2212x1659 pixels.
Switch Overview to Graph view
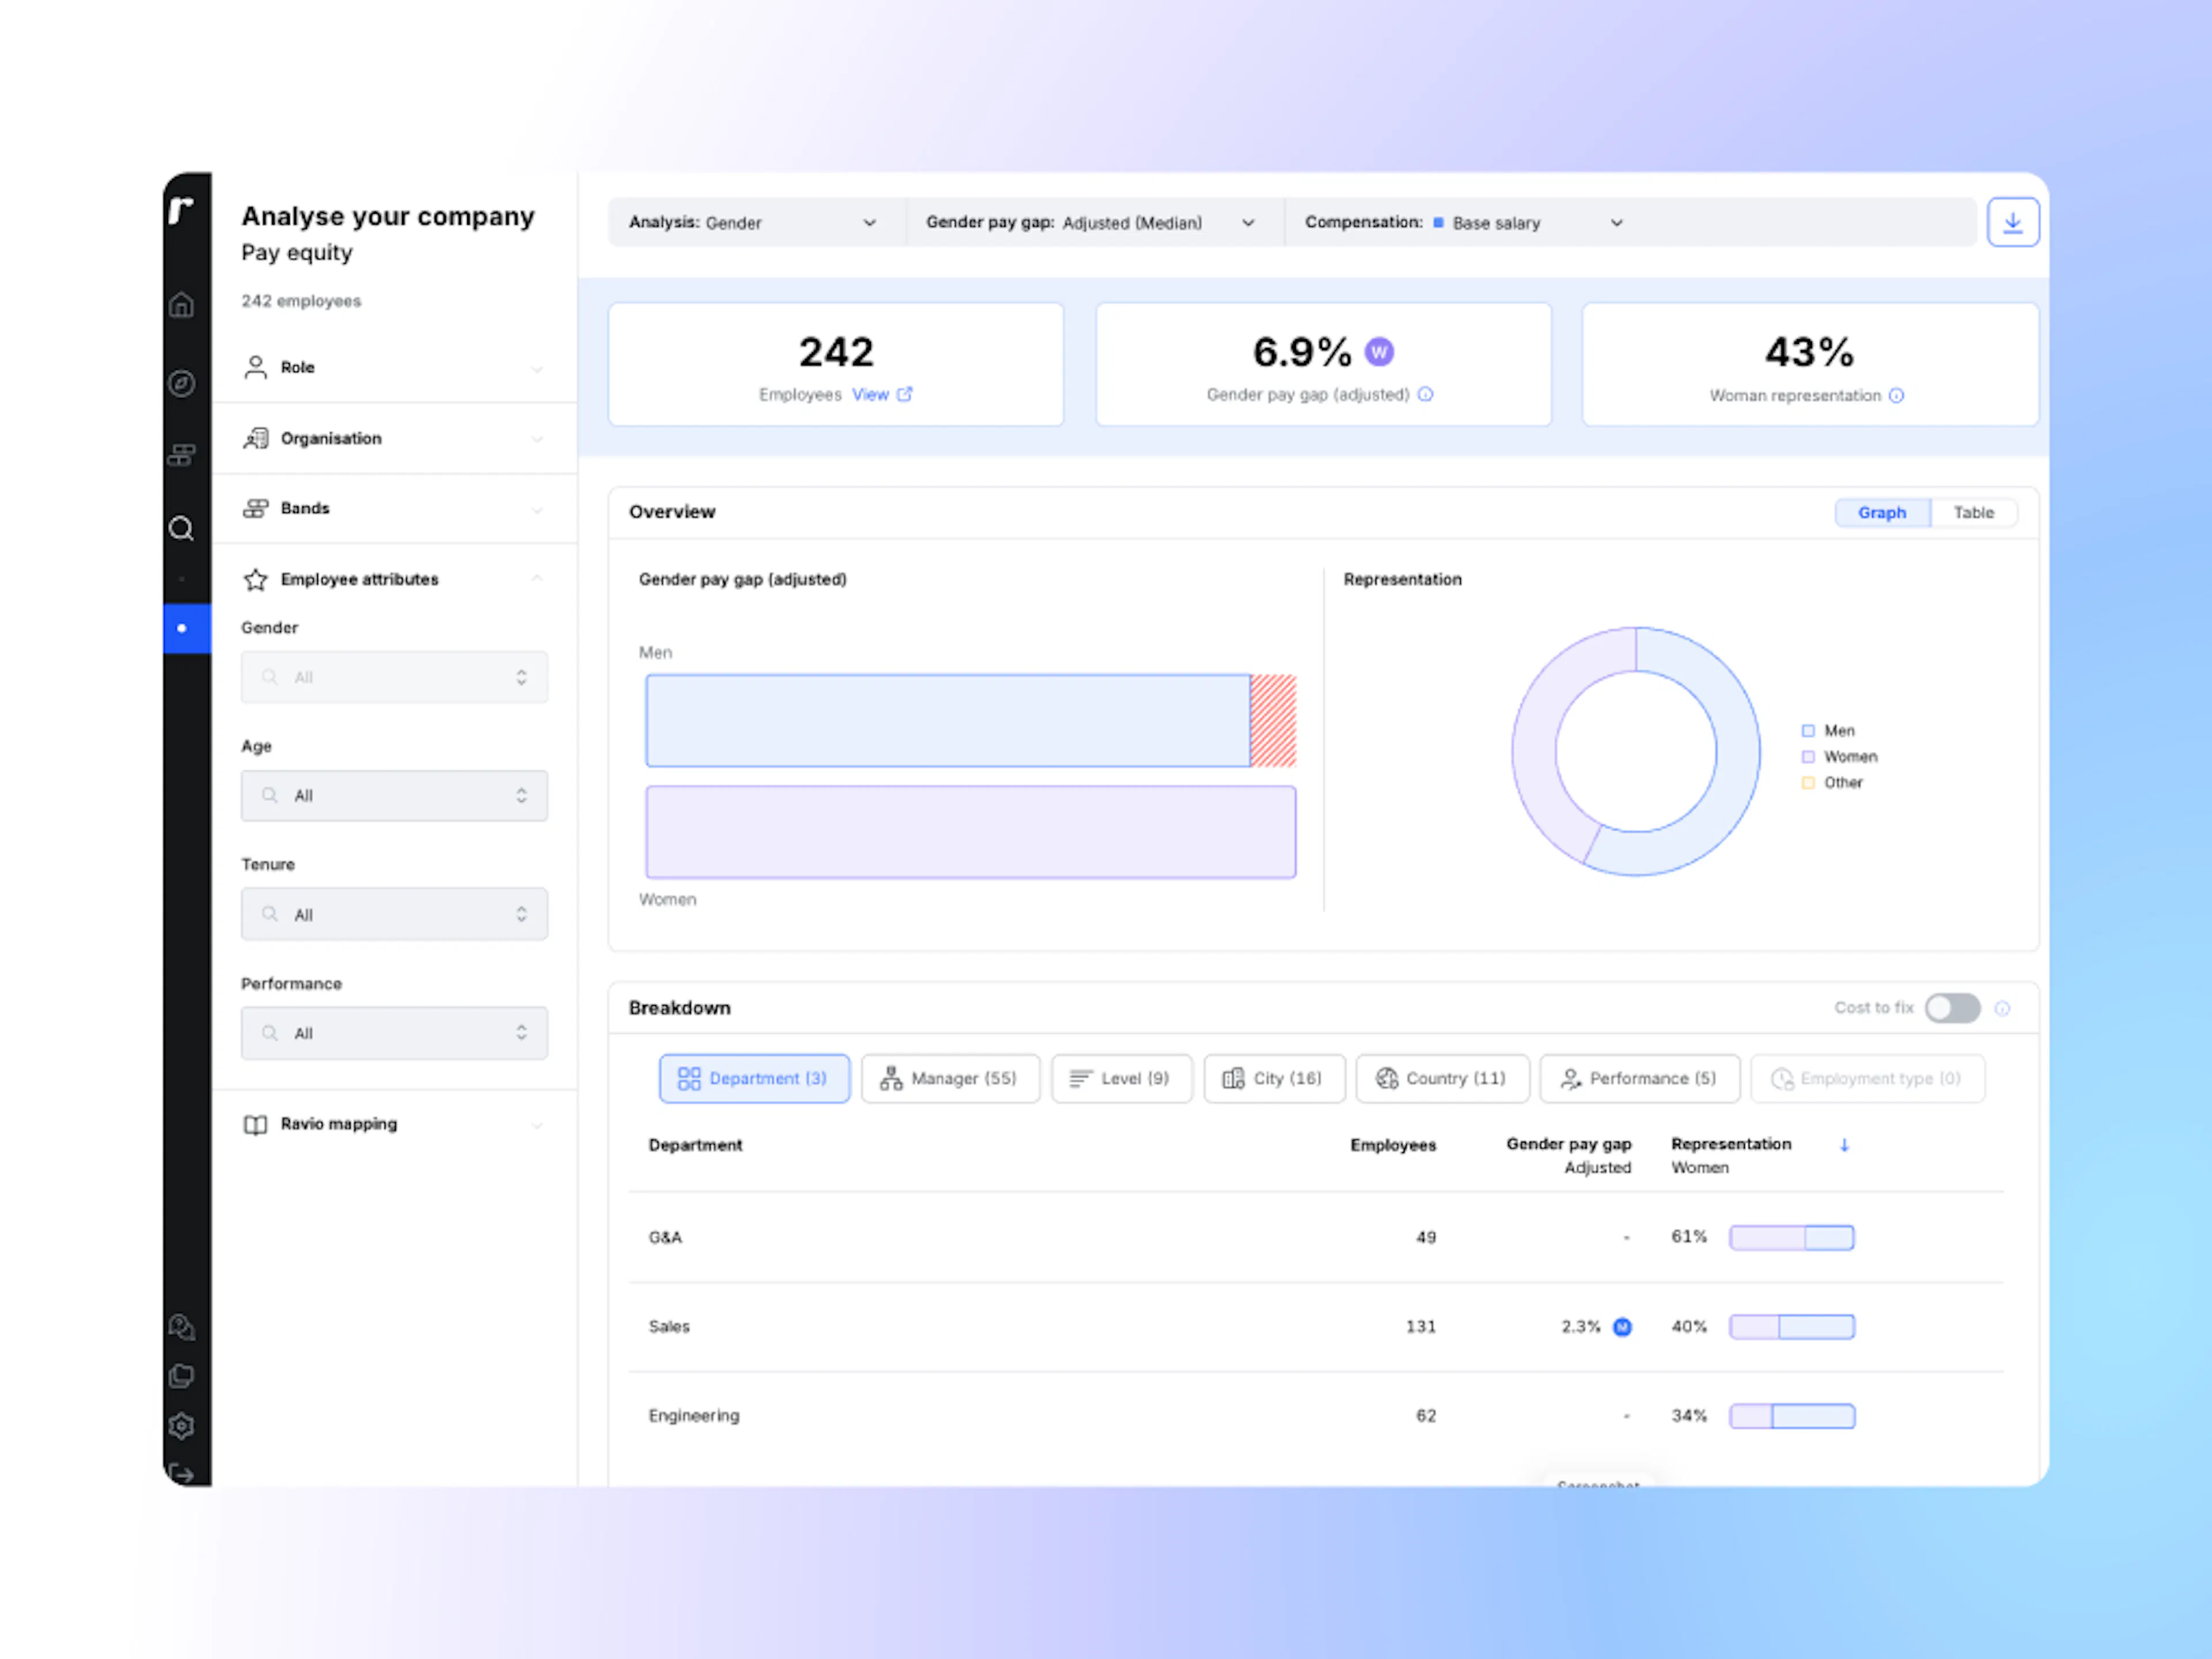pyautogui.click(x=1882, y=512)
